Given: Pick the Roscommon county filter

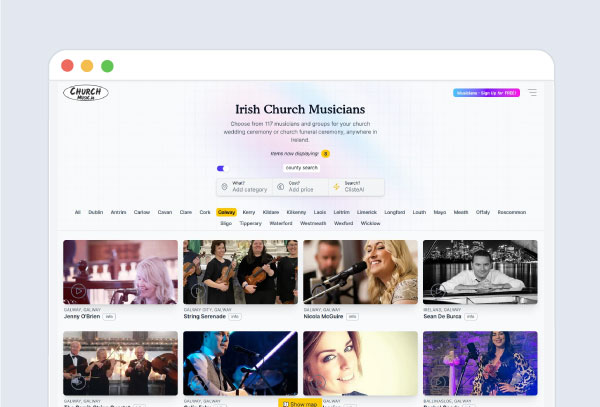Looking at the screenshot, I should pyautogui.click(x=512, y=212).
